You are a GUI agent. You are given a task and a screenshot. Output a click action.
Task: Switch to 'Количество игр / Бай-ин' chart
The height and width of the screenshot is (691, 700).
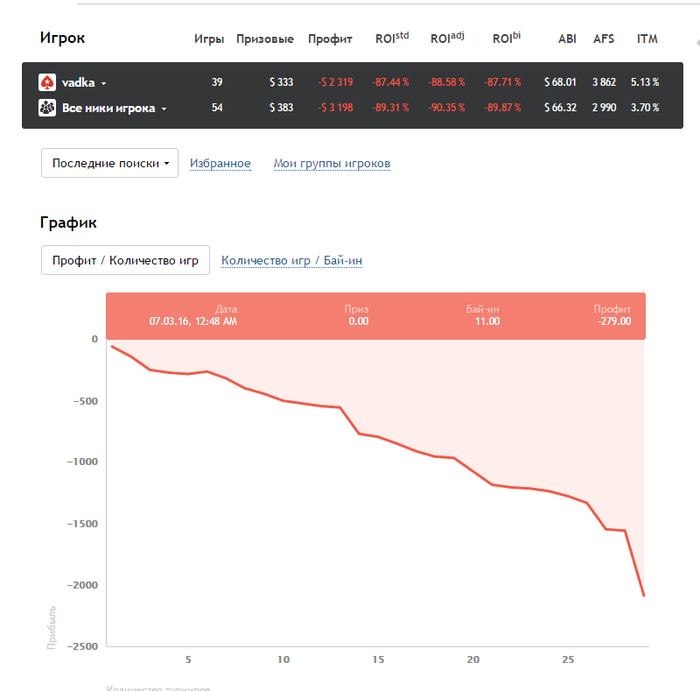291,260
